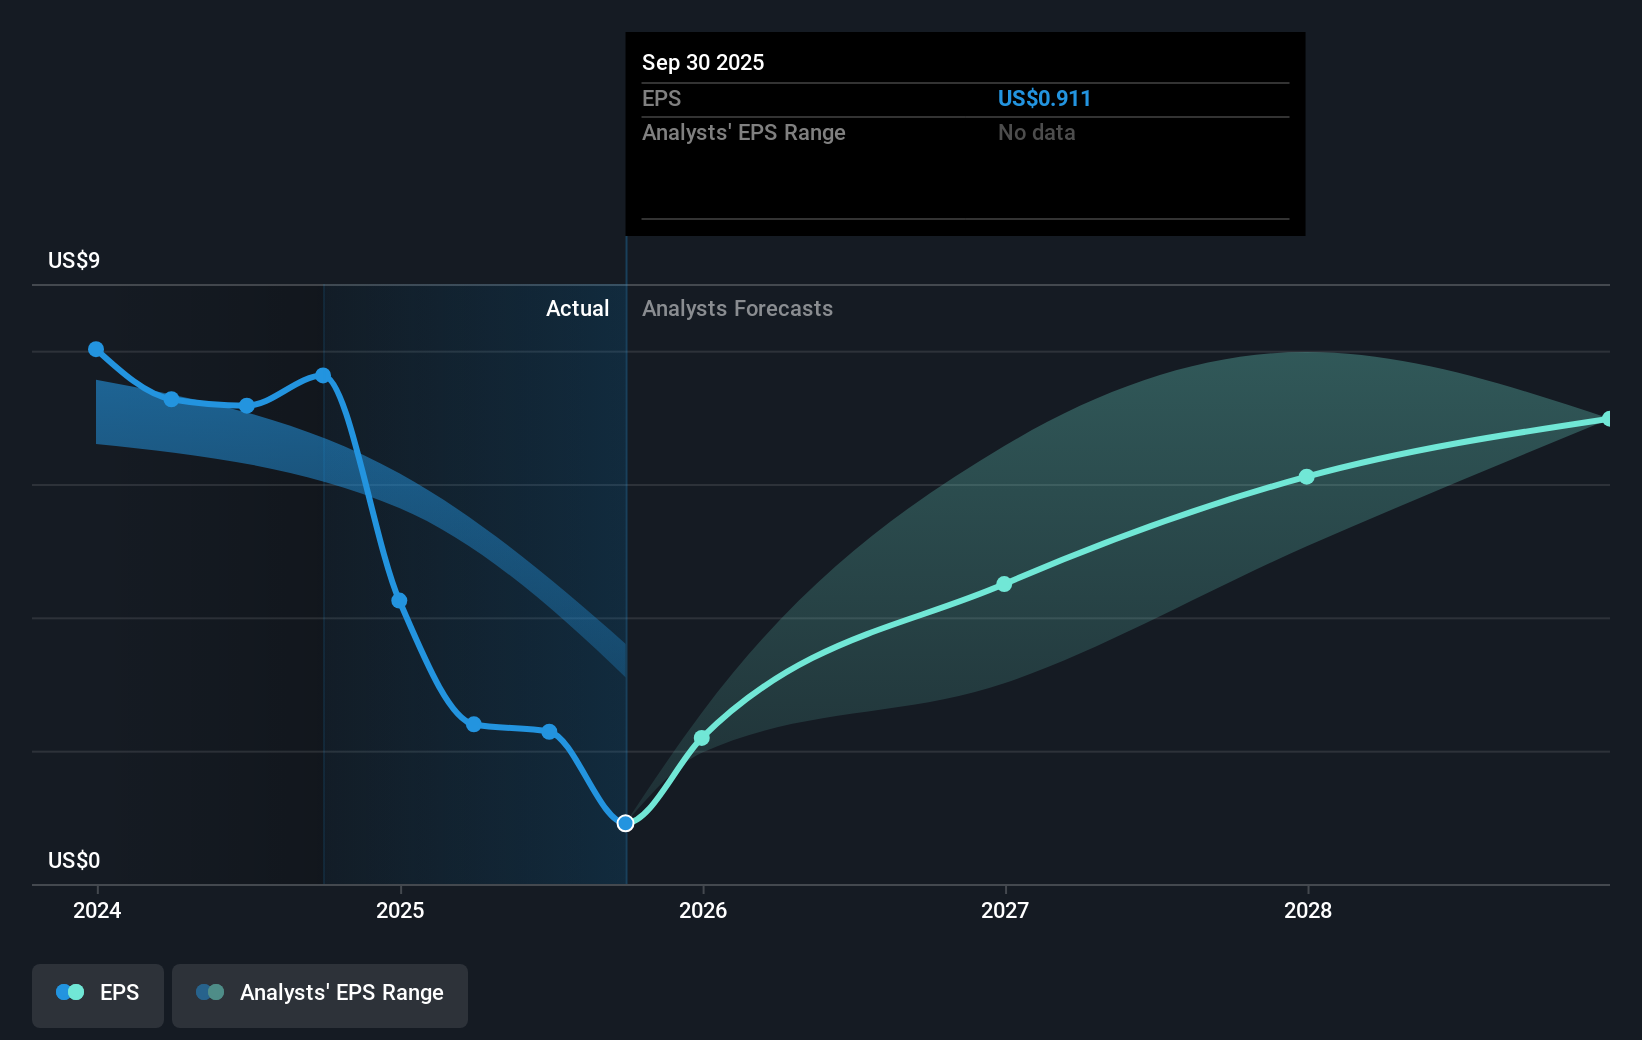Click the end-of-2028 forecast data point
The width and height of the screenshot is (1642, 1040).
point(1608,419)
